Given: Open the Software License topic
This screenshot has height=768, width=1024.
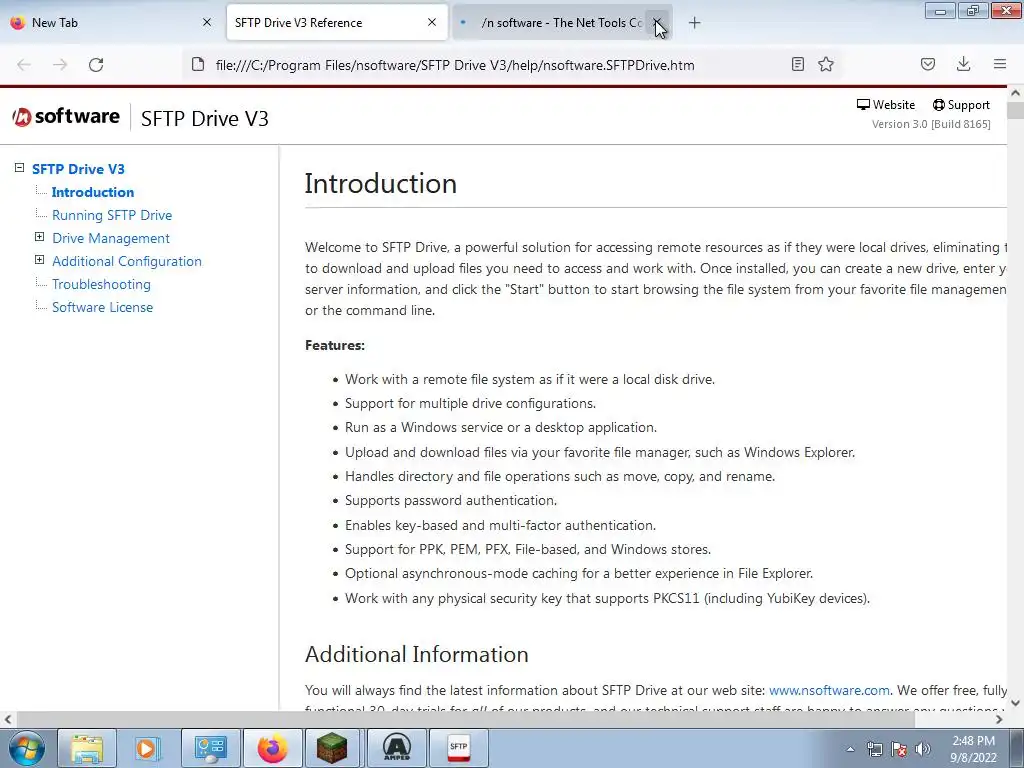Looking at the screenshot, I should 103,307.
